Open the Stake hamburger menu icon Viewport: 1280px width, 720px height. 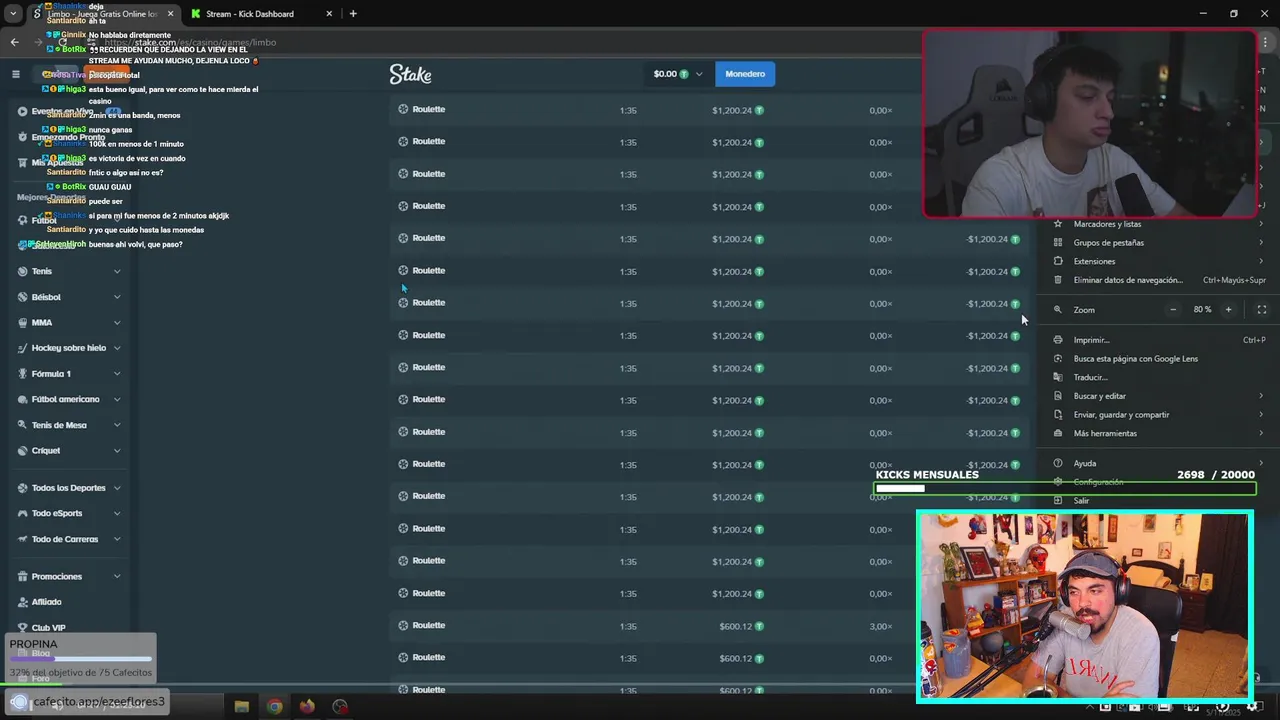[x=16, y=74]
